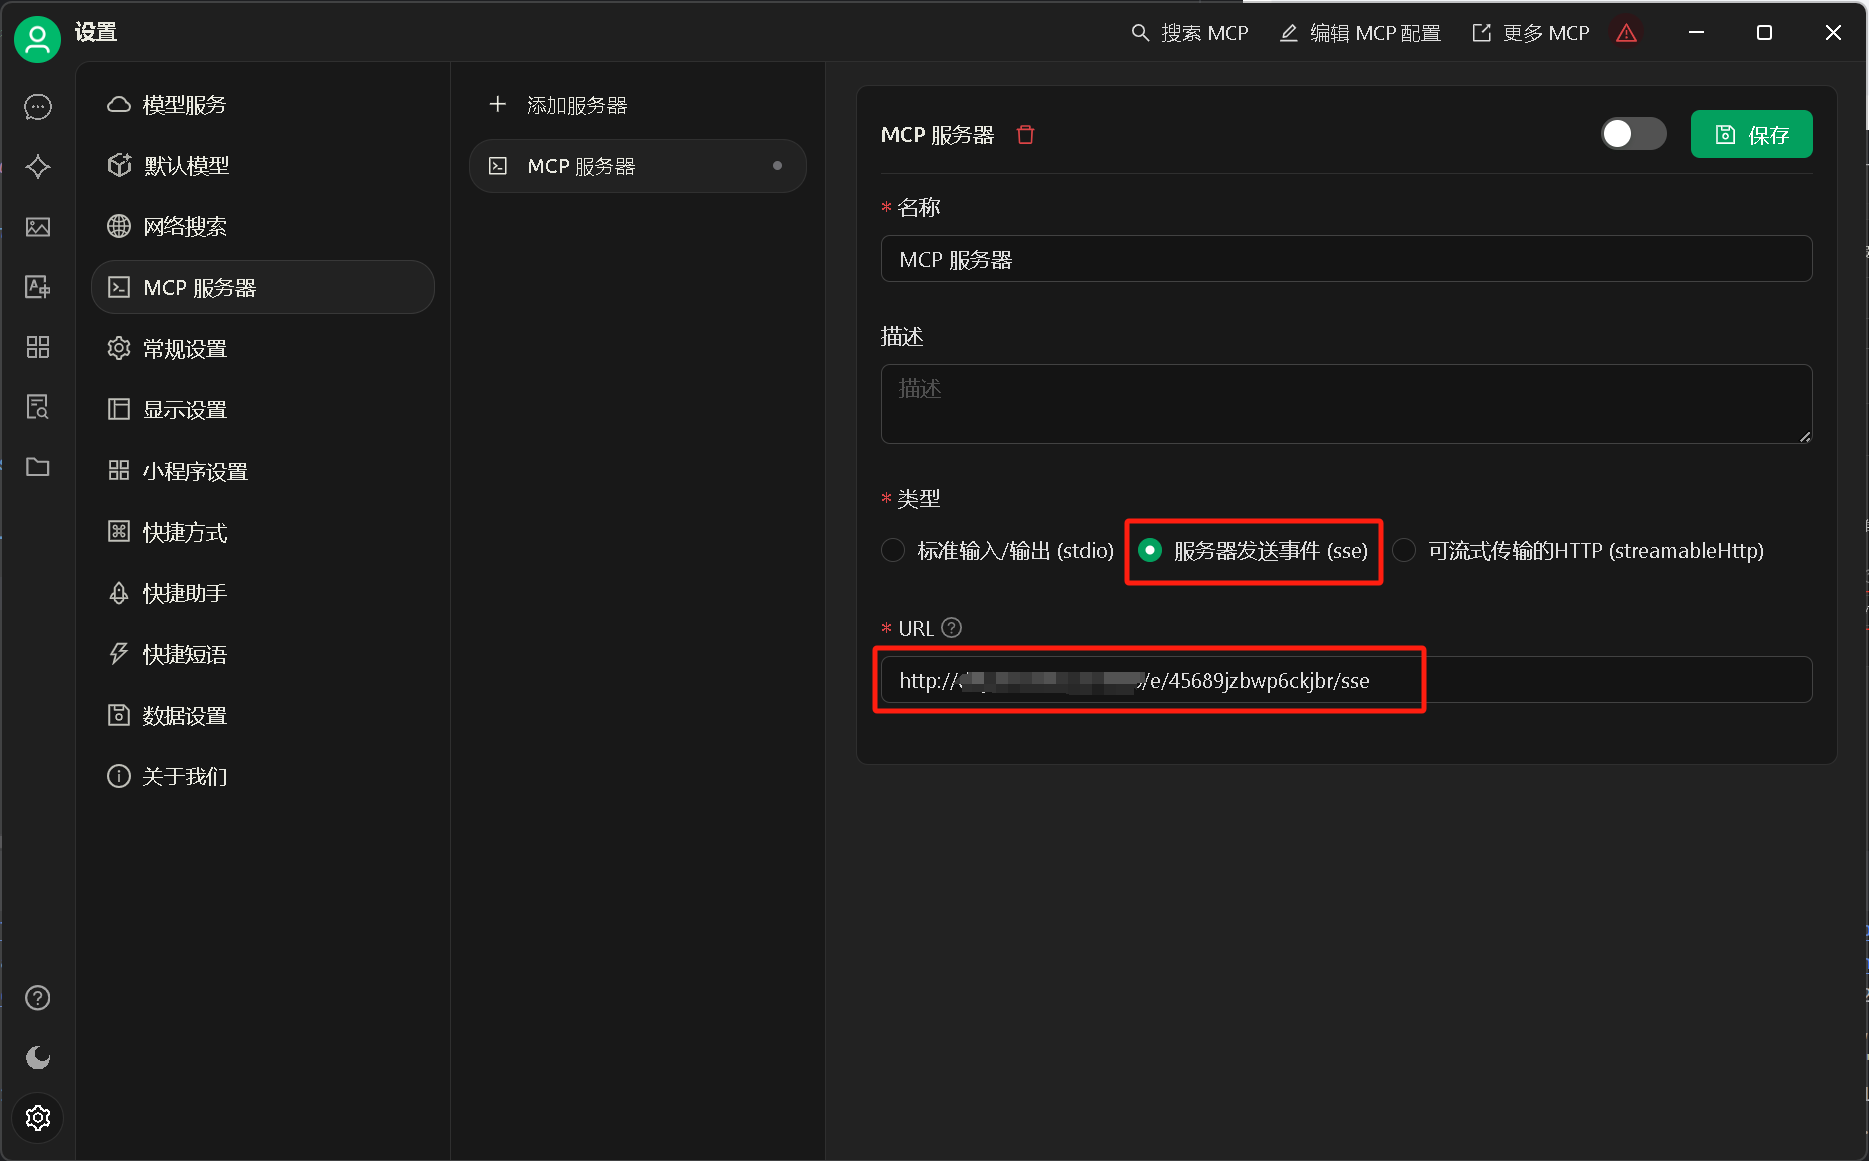This screenshot has height=1161, width=1869.
Task: Open 数据设置 page
Action: [262, 716]
